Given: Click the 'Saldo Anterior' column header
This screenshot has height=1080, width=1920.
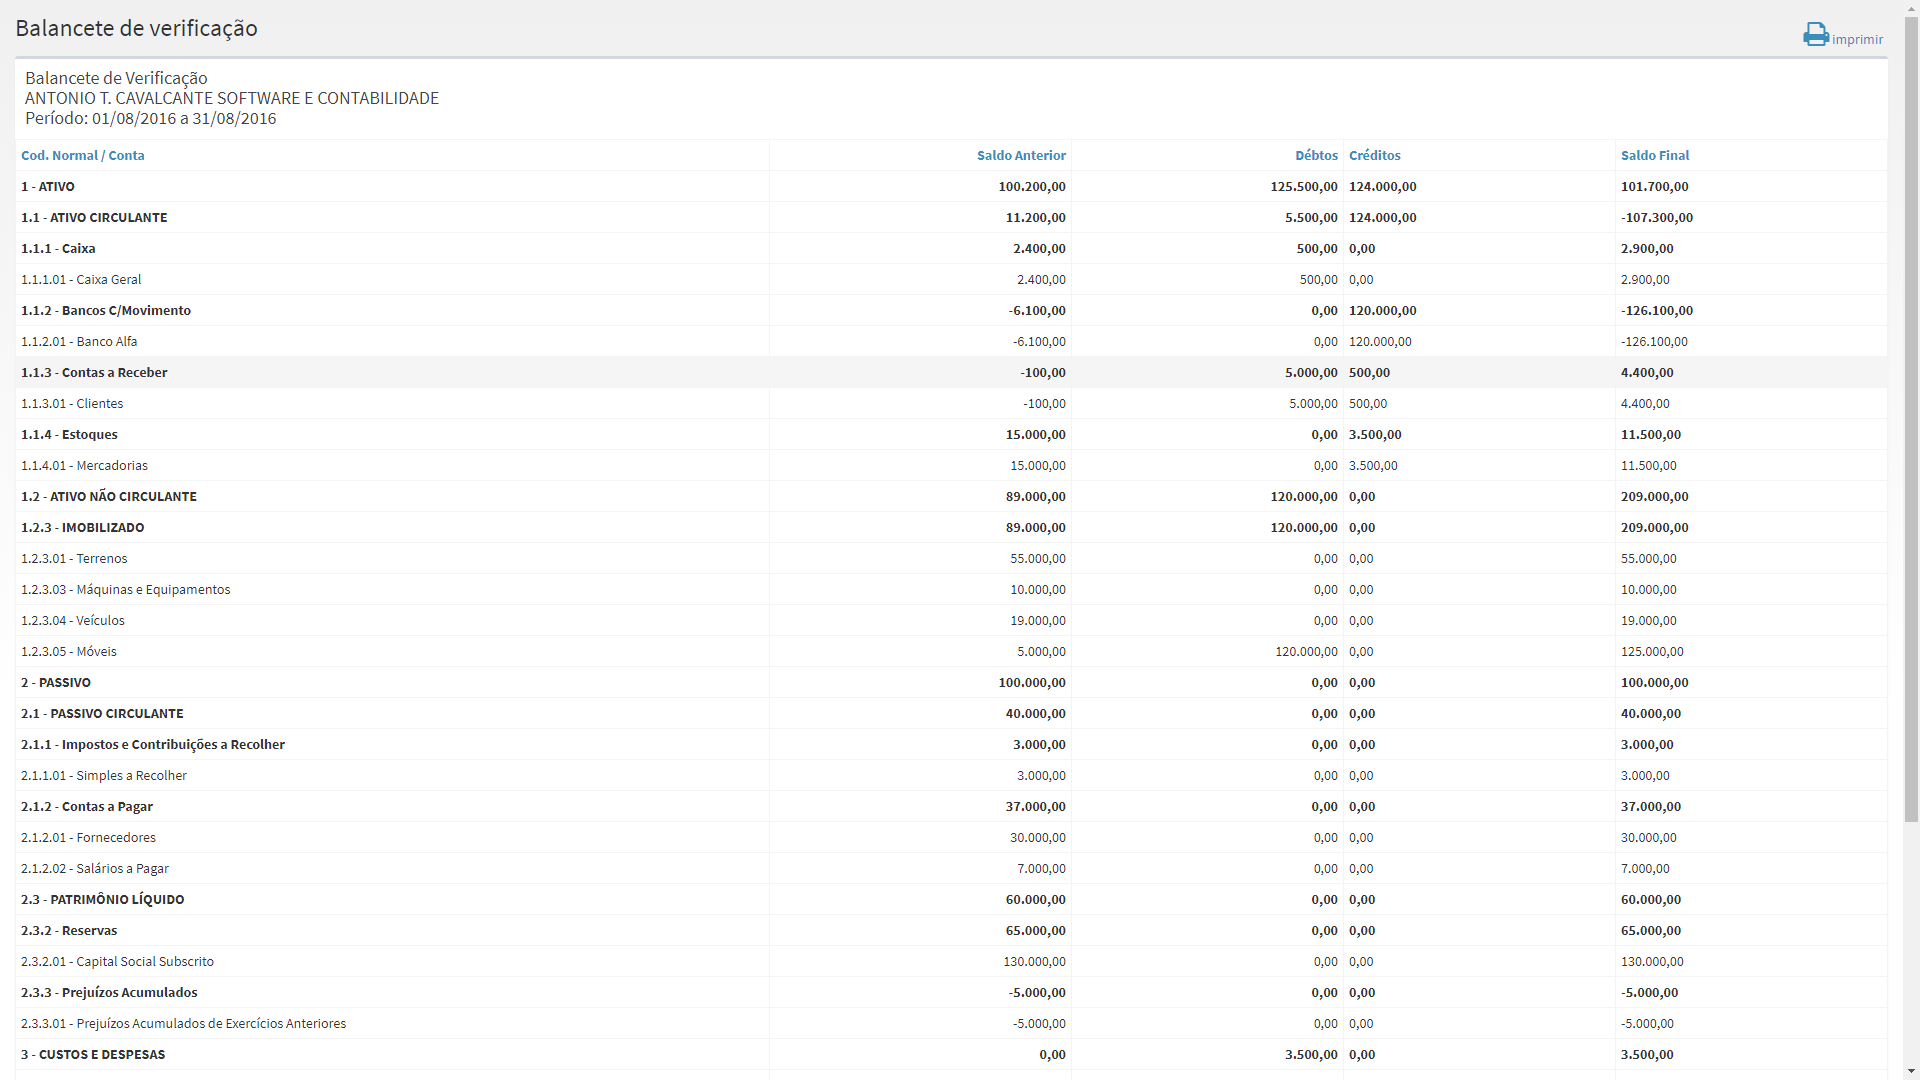Looking at the screenshot, I should [1021, 155].
